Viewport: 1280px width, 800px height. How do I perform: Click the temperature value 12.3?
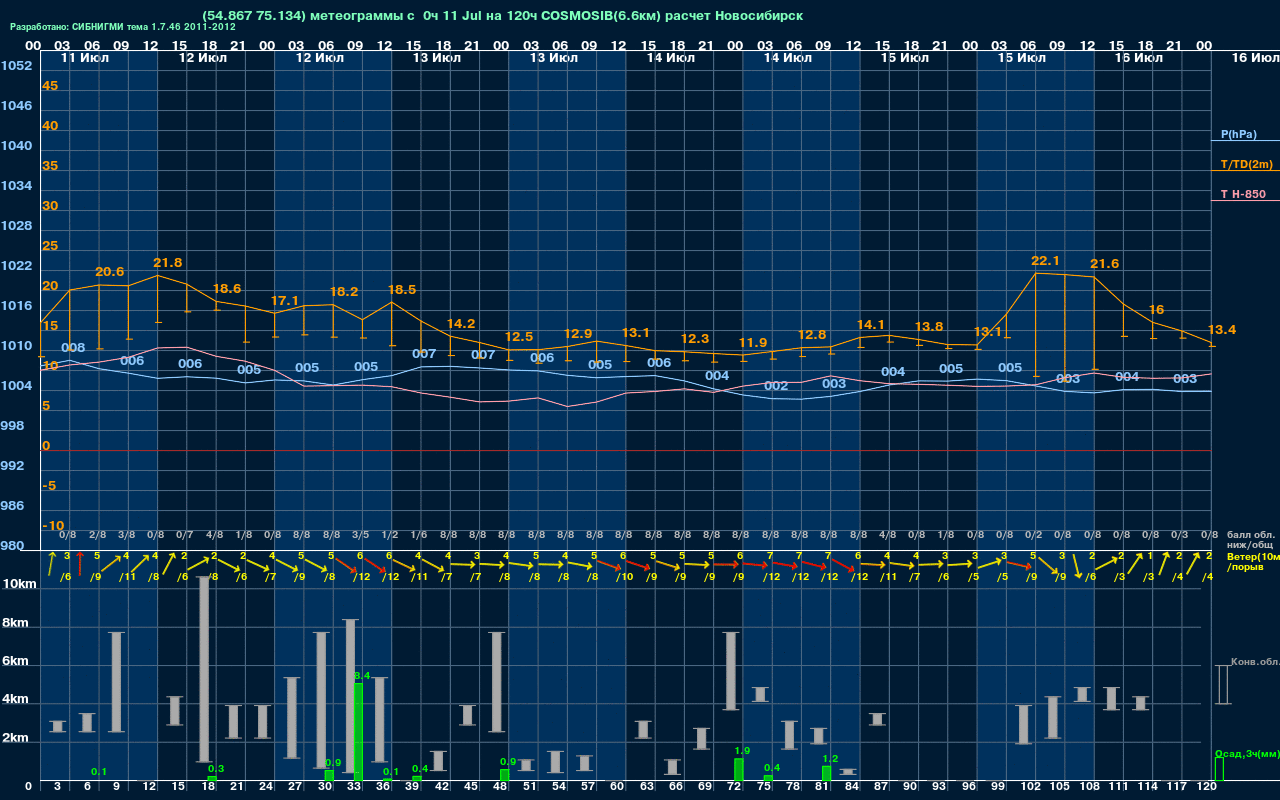coord(694,339)
